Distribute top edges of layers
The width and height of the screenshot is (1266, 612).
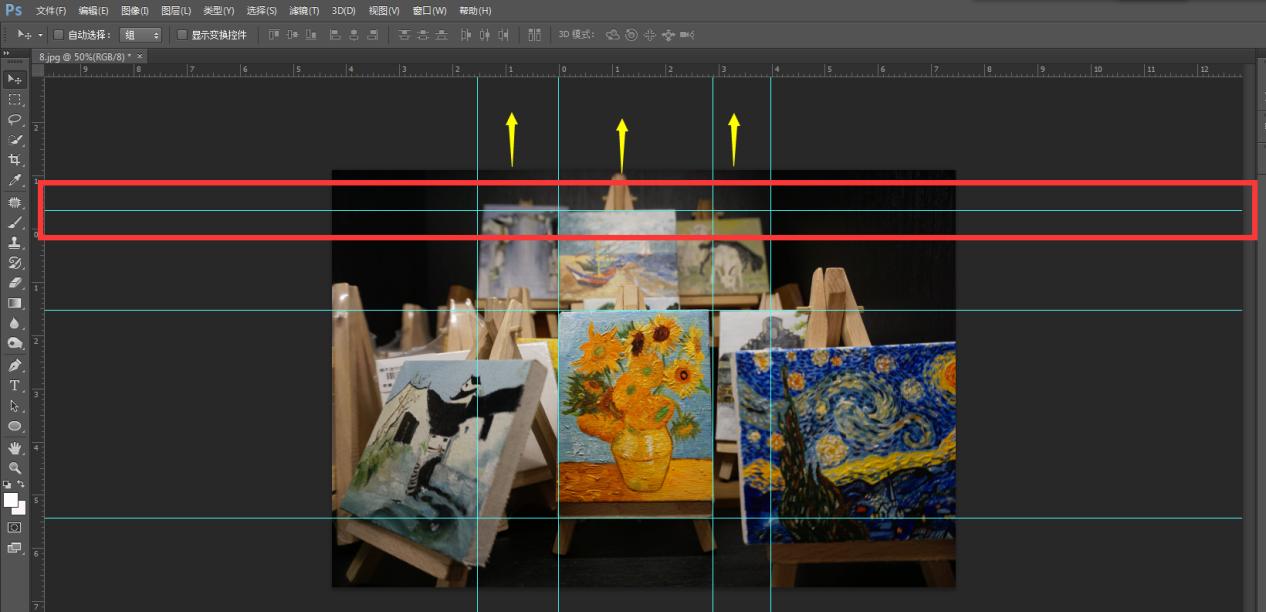[404, 35]
